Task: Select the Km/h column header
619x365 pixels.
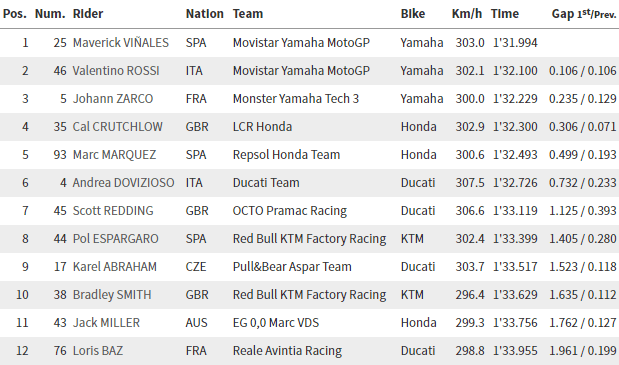Action: pyautogui.click(x=467, y=14)
